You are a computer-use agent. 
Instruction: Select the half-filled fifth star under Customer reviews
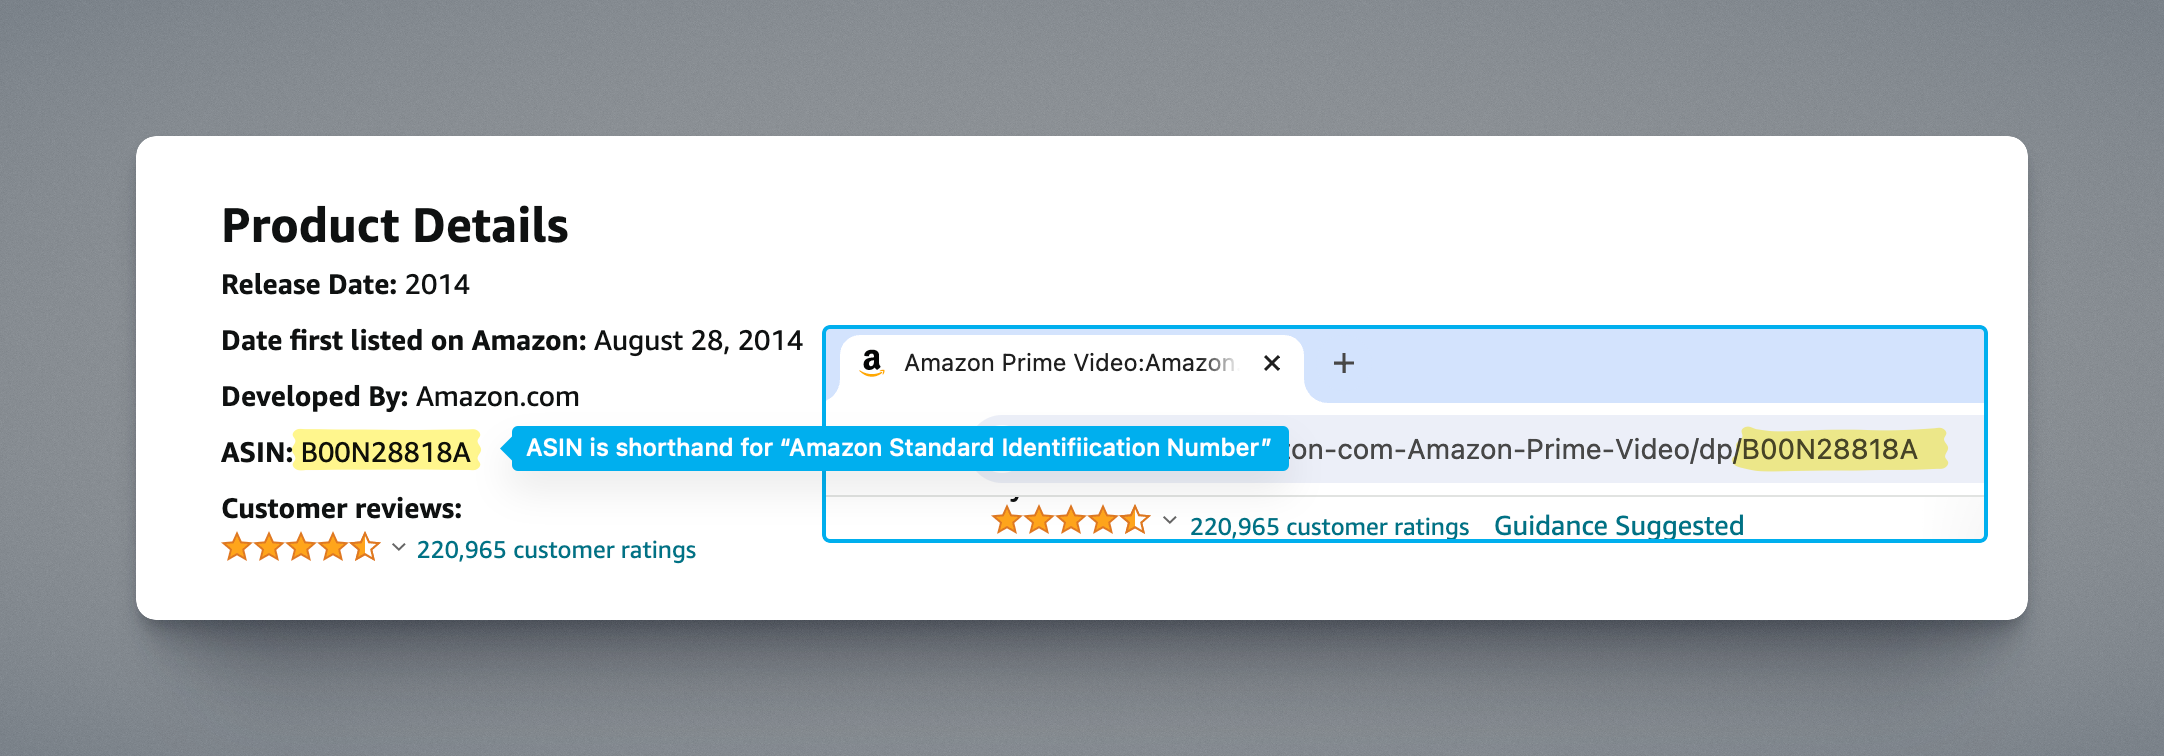(x=365, y=547)
